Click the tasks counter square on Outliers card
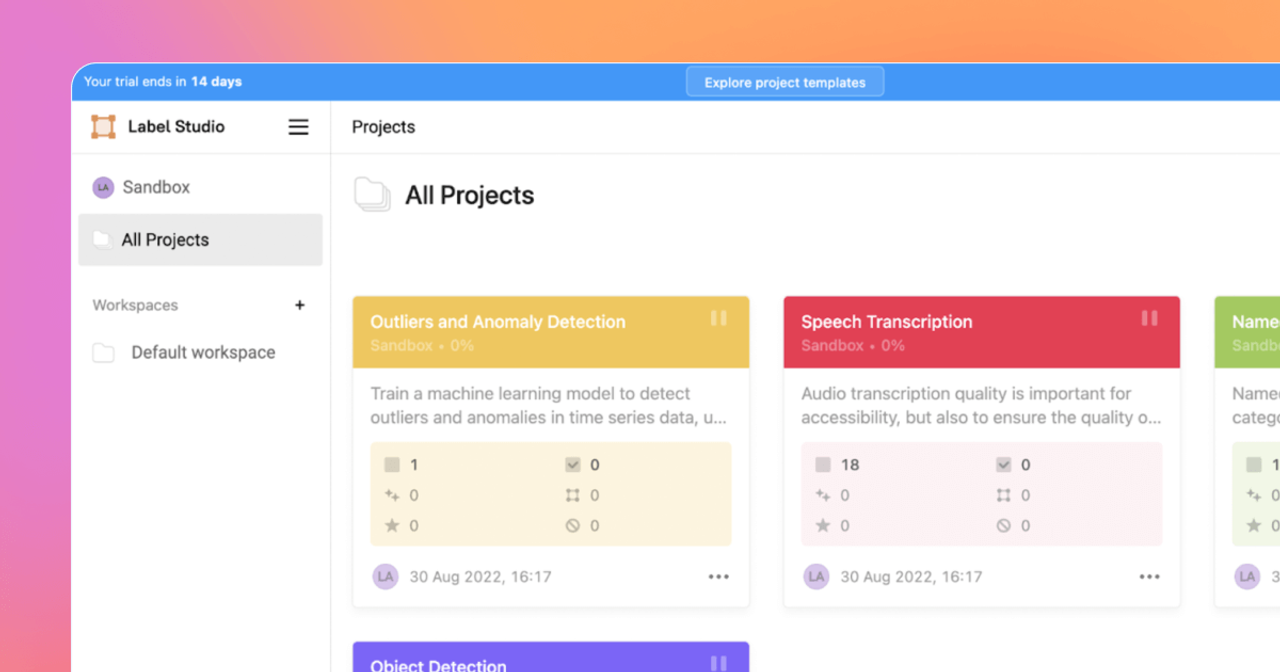 (392, 464)
